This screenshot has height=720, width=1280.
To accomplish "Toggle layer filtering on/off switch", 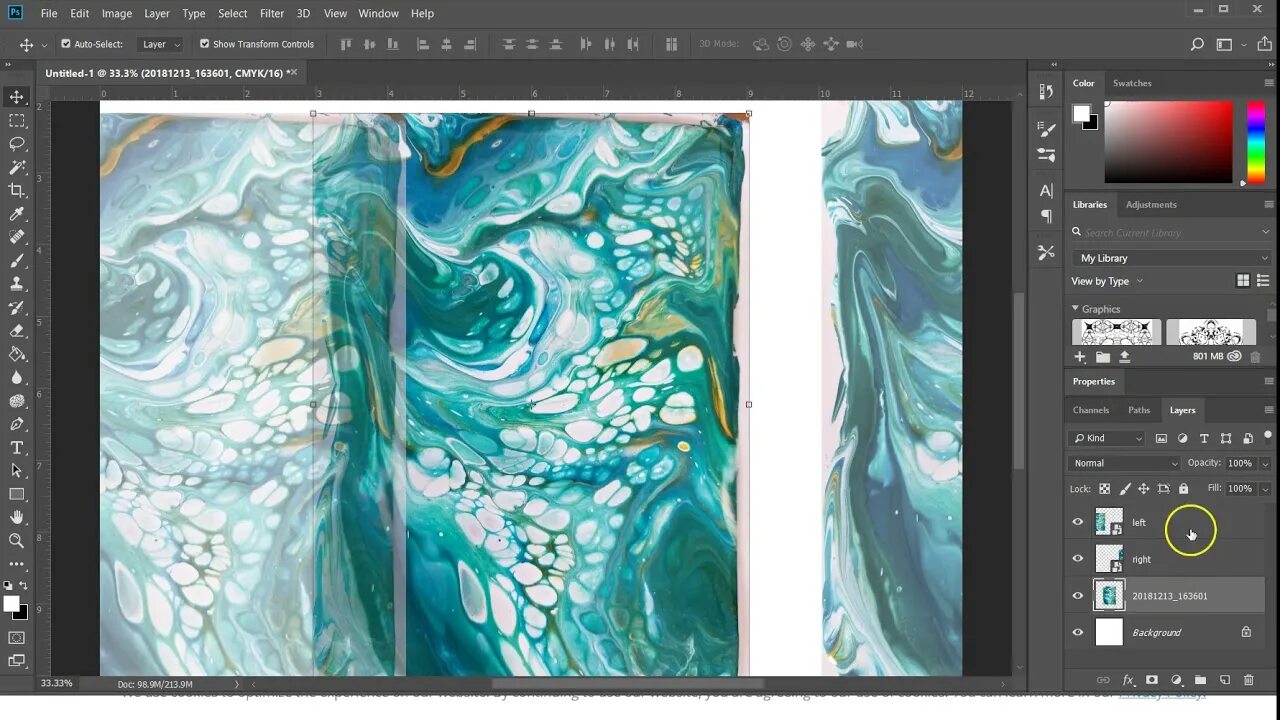I will (1268, 436).
